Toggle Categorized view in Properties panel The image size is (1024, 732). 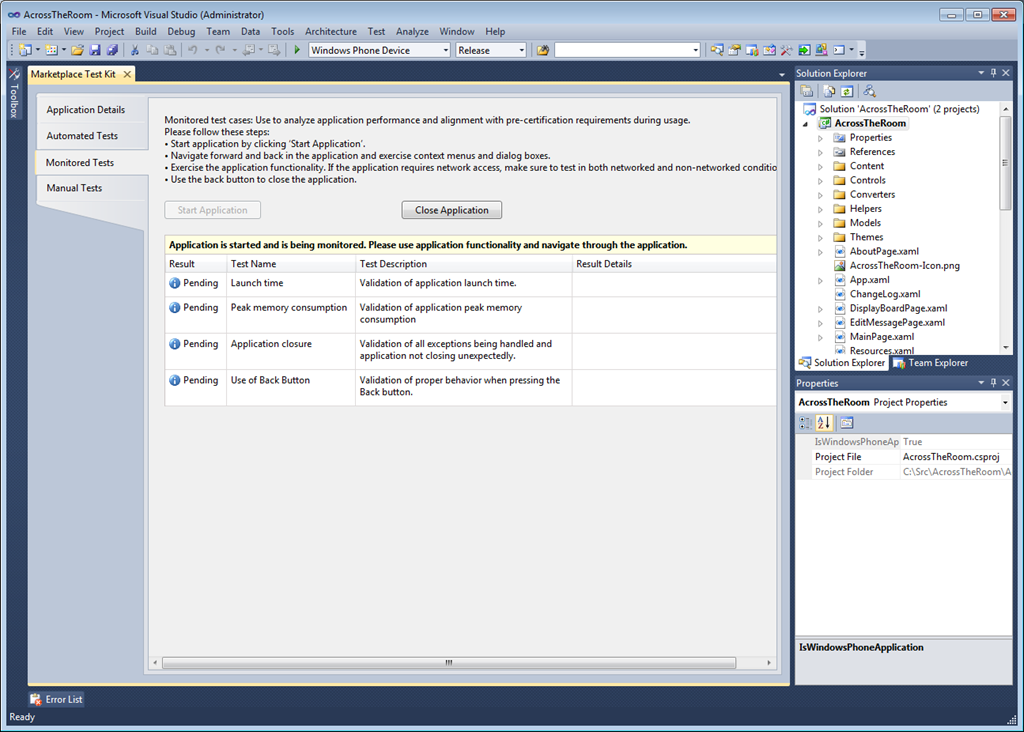(806, 422)
